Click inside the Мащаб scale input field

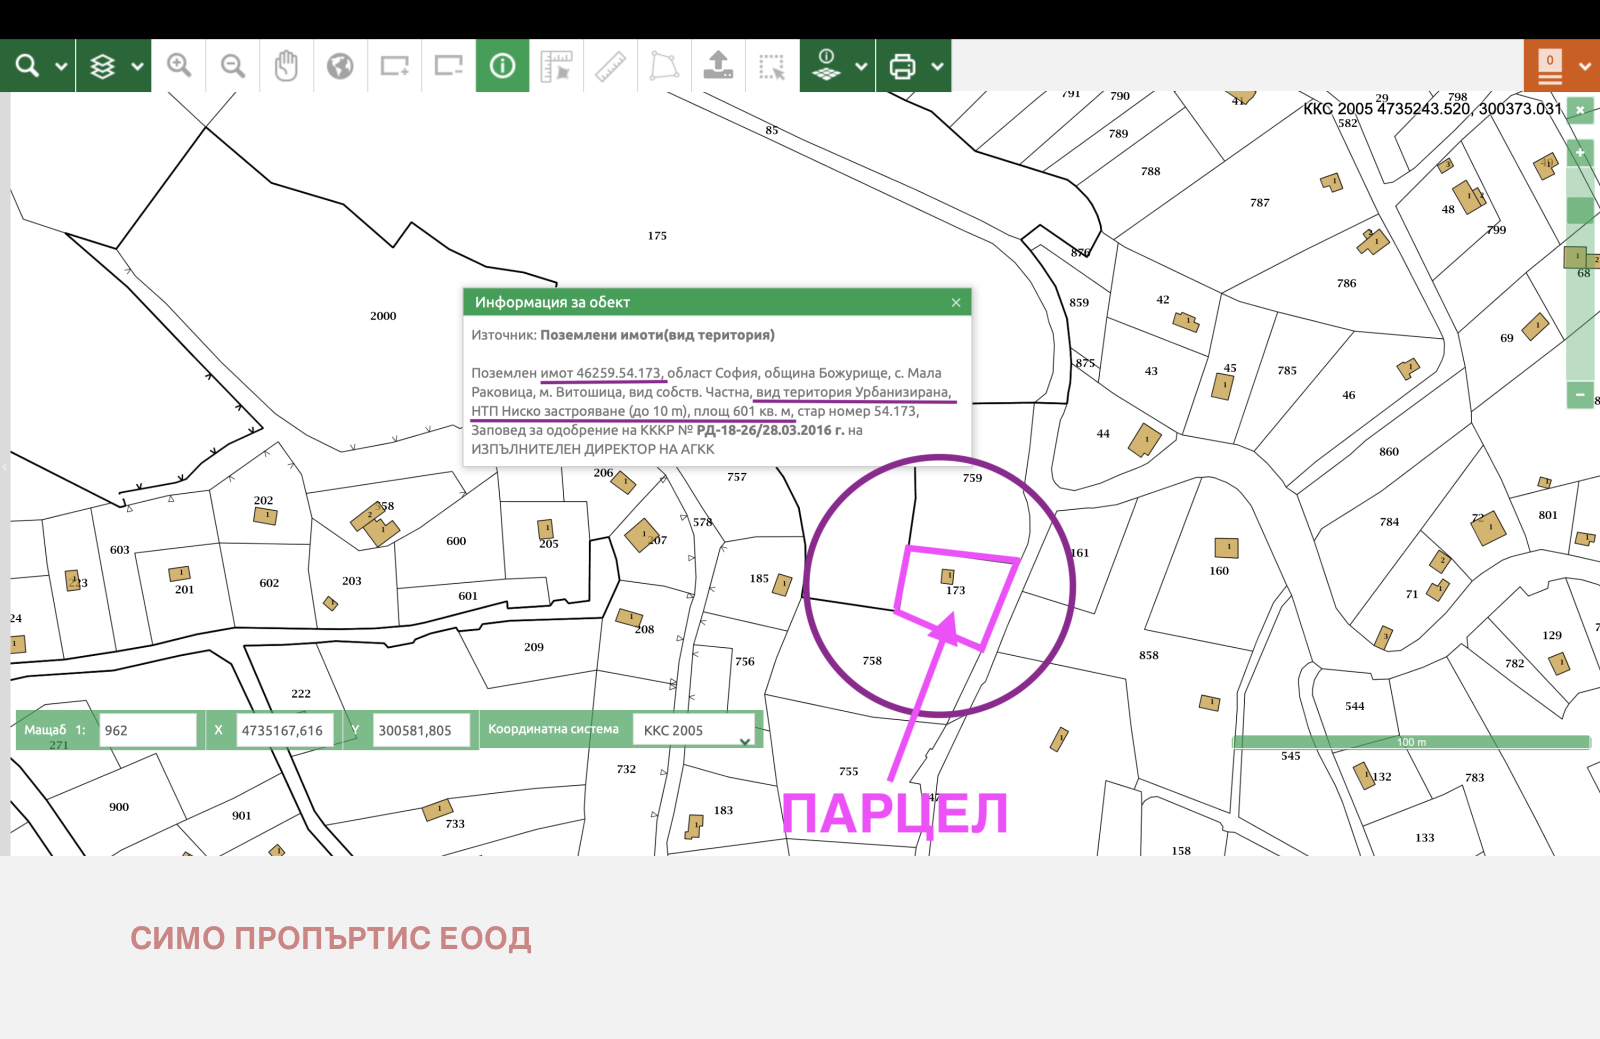[148, 730]
